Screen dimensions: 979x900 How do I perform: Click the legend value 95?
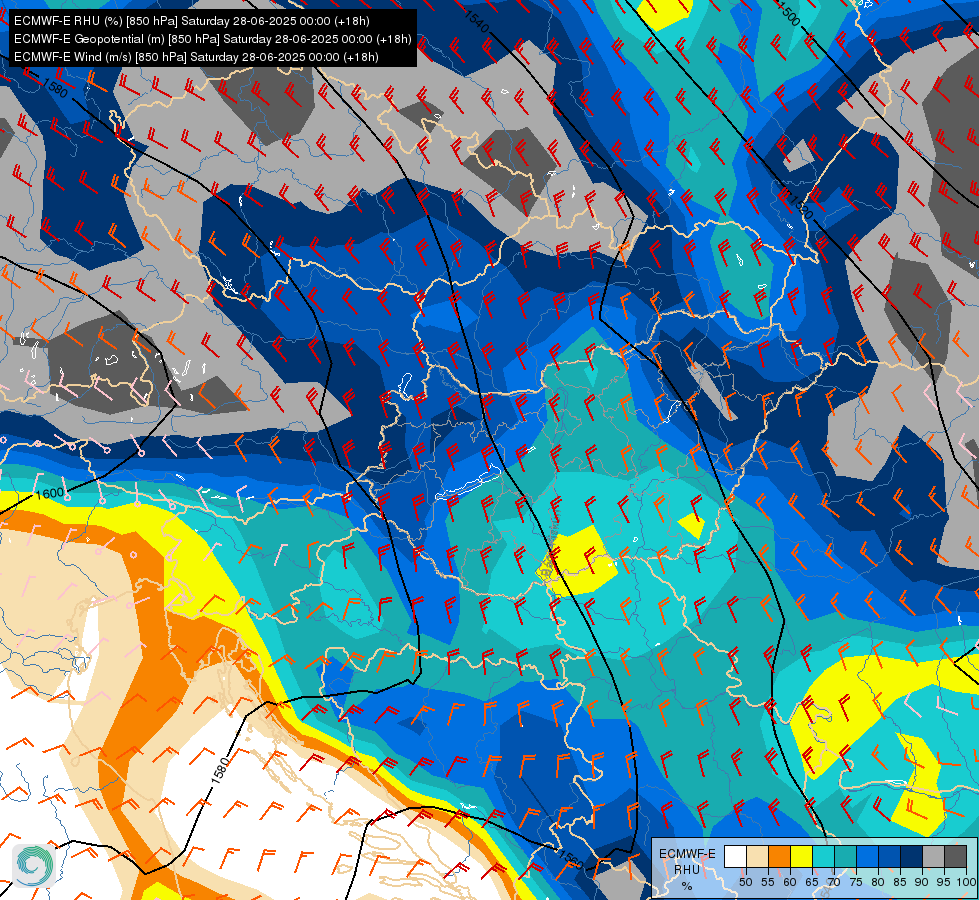pos(945,882)
